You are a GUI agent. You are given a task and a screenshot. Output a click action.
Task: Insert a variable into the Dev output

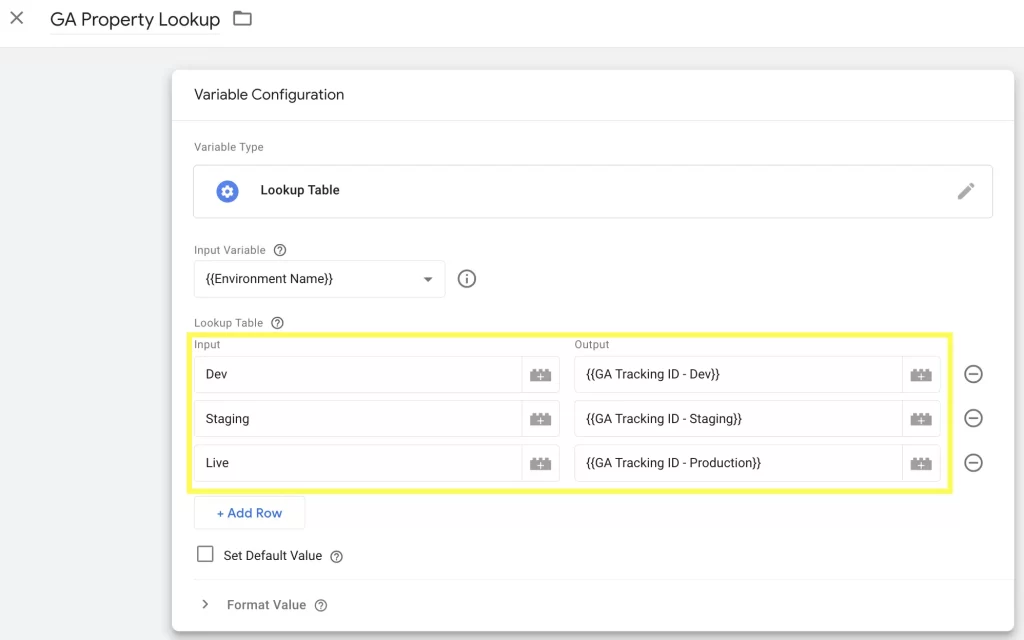[921, 375]
